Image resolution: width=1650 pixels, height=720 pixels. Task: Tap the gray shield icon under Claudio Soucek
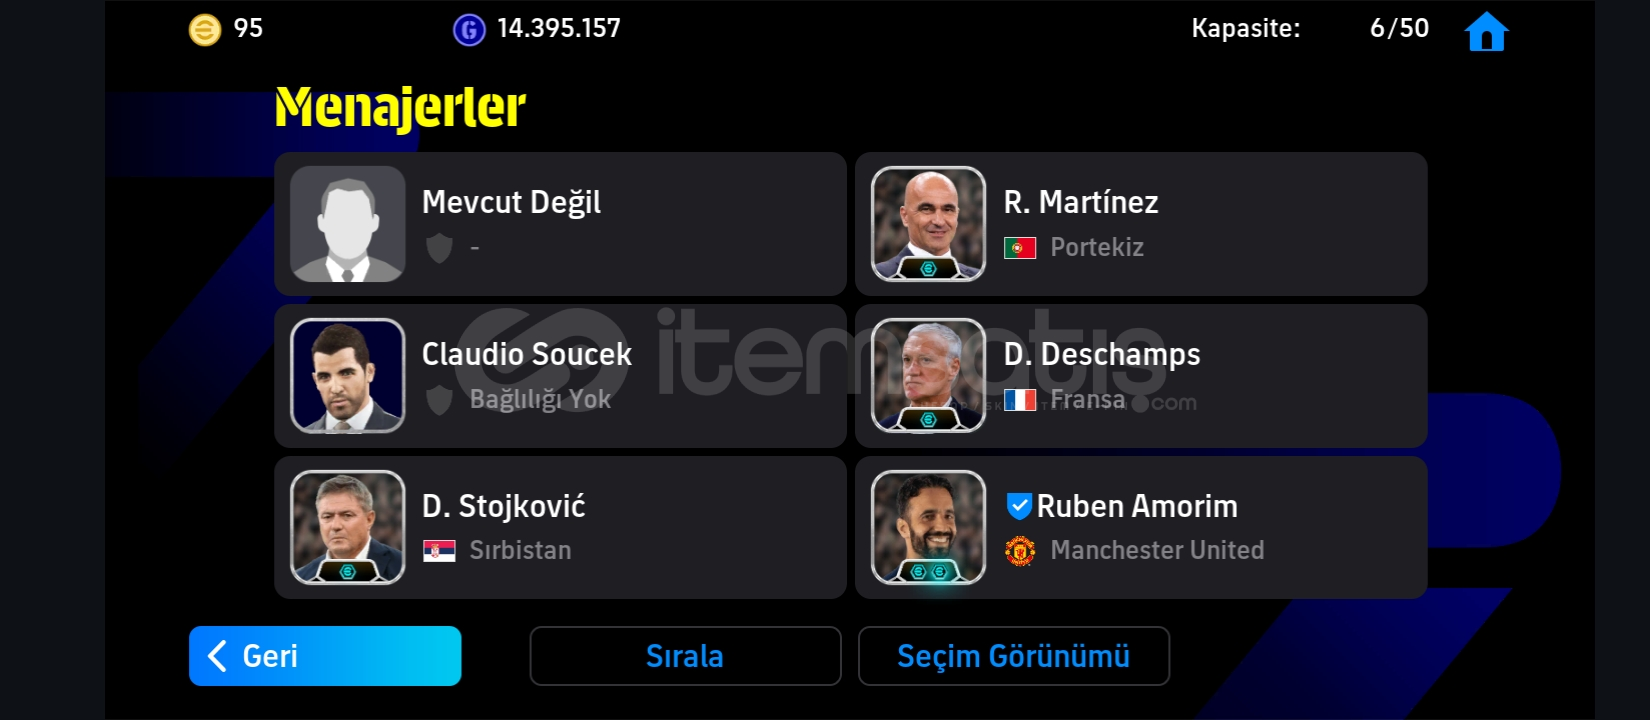(439, 400)
